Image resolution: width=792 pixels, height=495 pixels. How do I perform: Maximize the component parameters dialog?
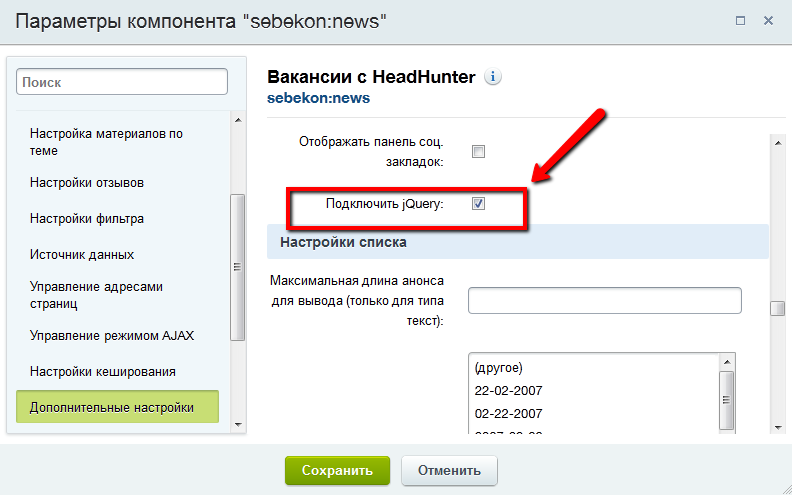pos(740,21)
